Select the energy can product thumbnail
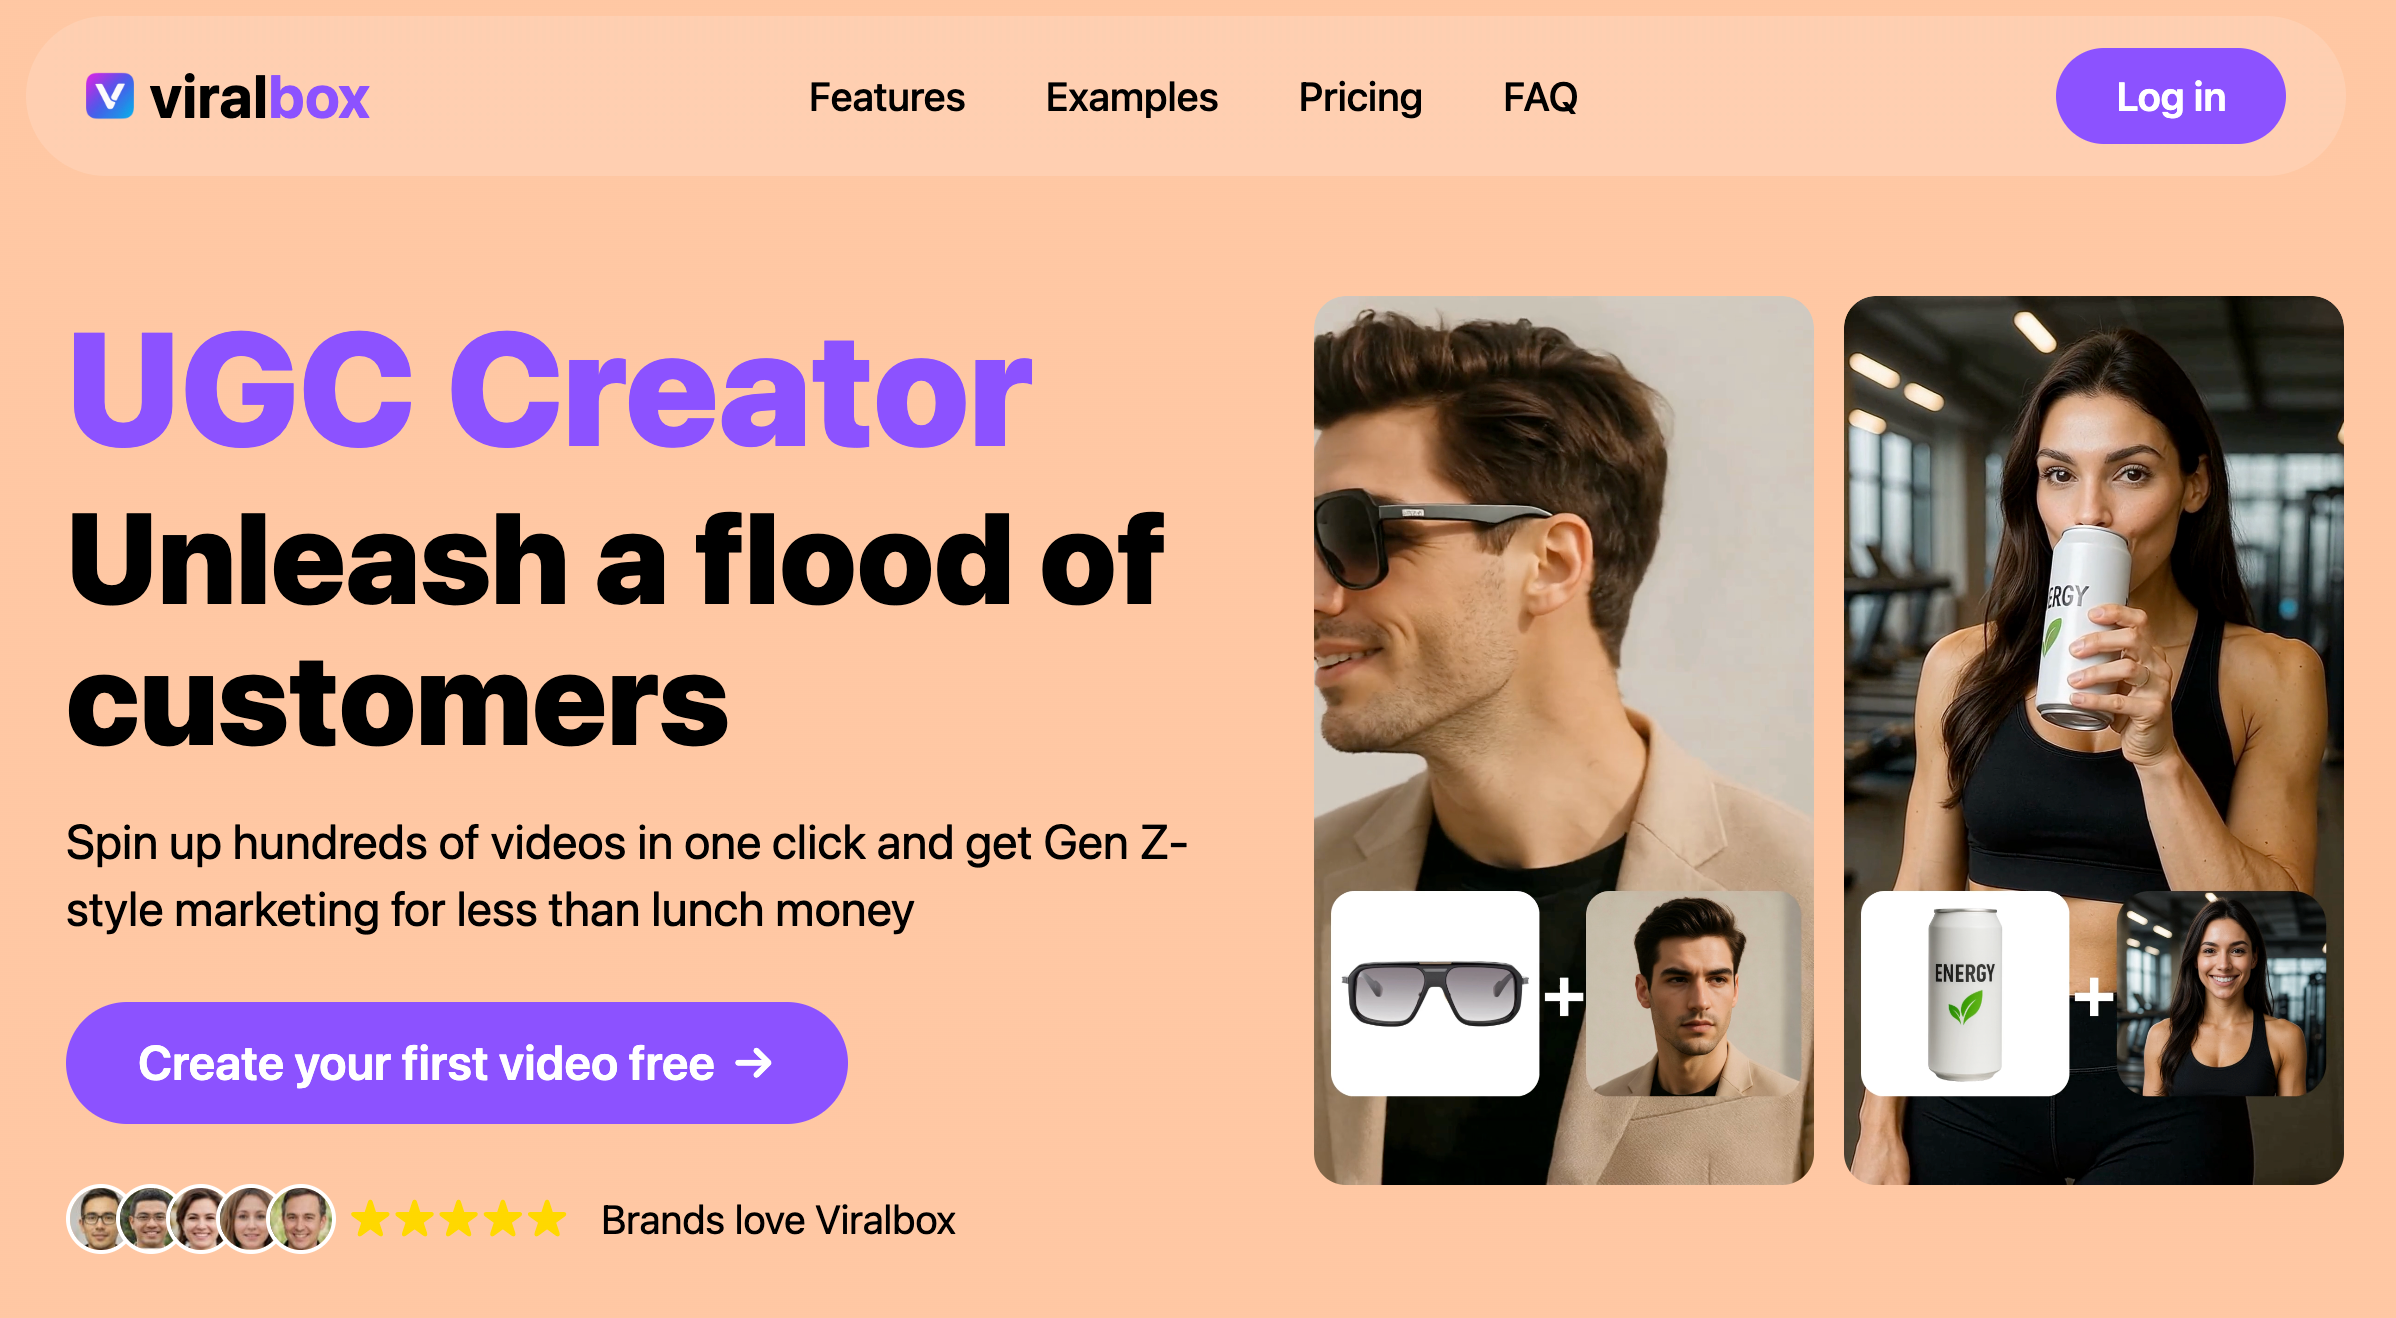The width and height of the screenshot is (2396, 1318). [1965, 993]
